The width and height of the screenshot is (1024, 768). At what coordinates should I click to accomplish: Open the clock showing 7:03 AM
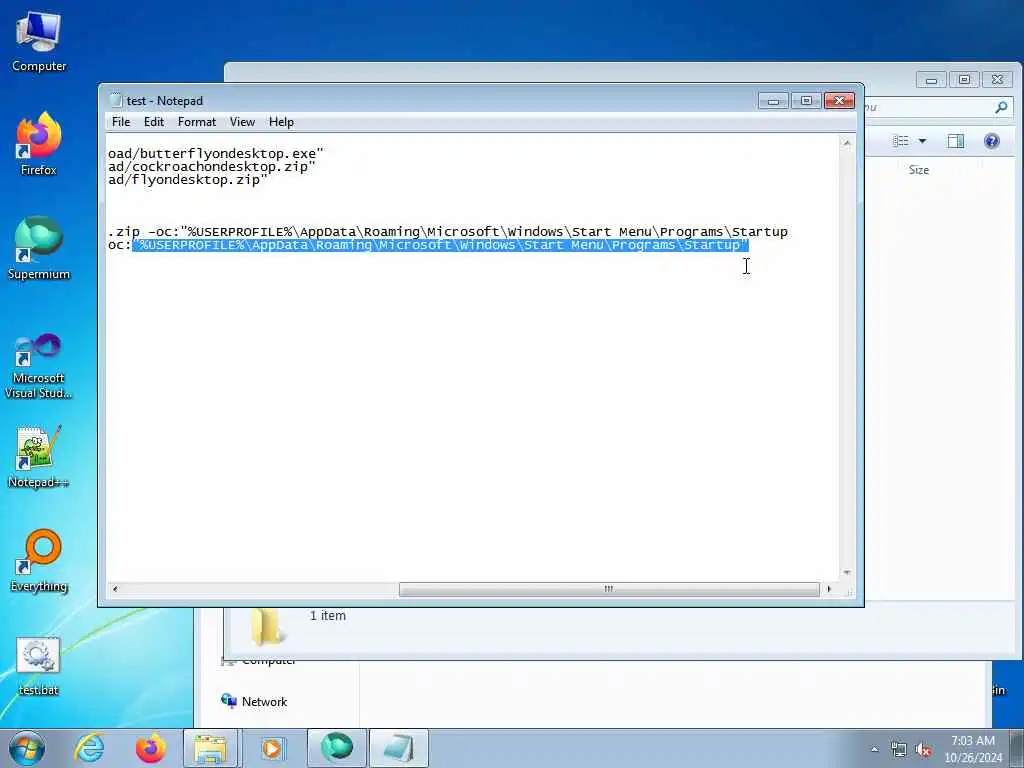click(x=972, y=749)
